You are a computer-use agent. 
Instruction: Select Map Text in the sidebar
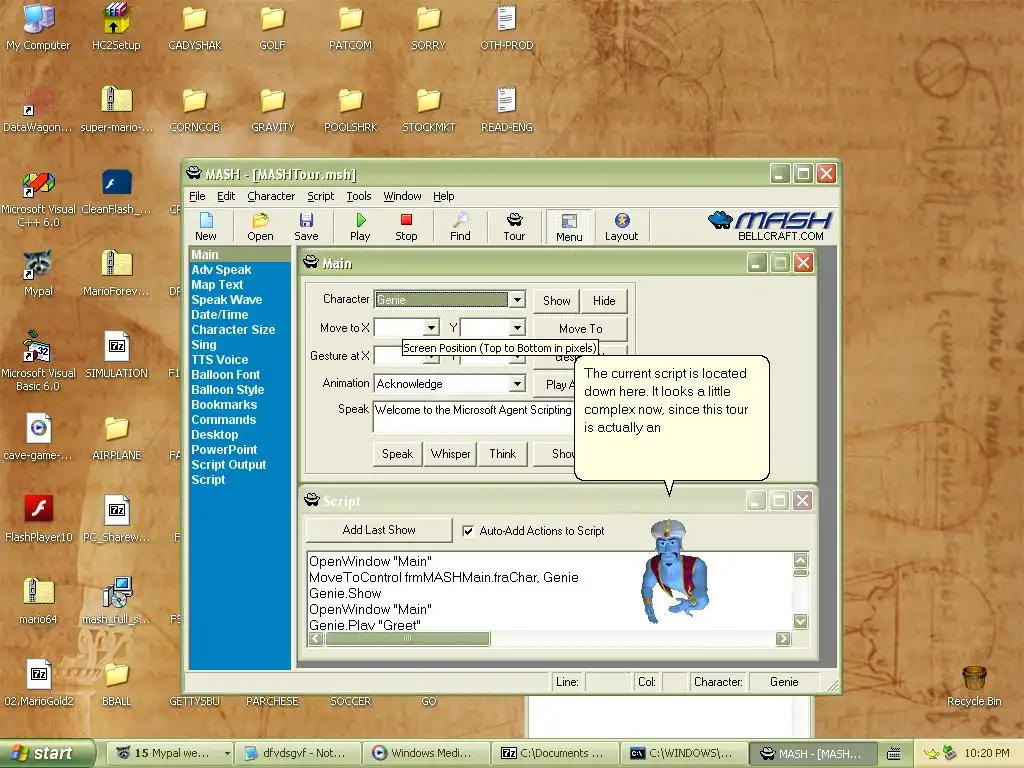click(x=217, y=285)
